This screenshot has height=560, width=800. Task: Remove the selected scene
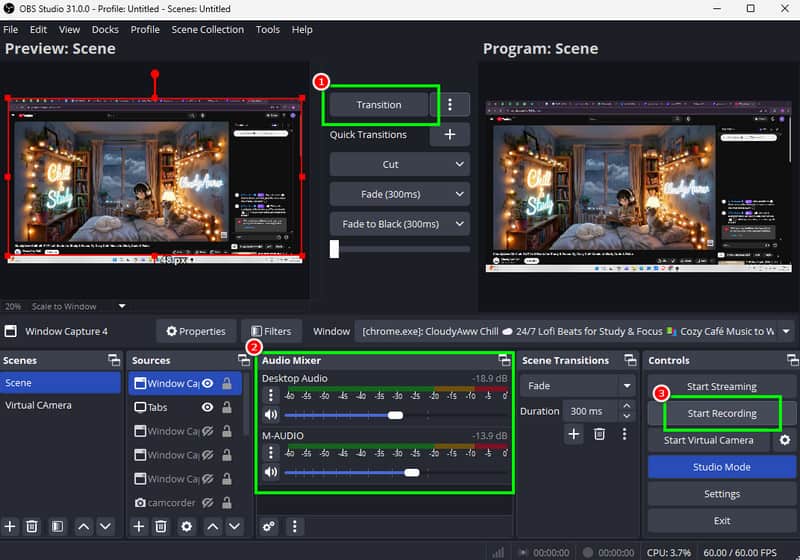(x=32, y=526)
